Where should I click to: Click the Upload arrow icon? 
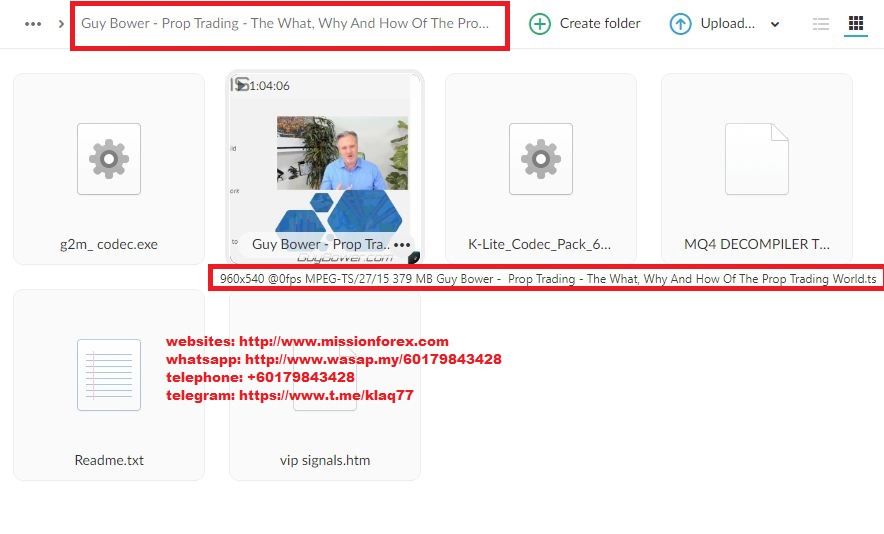tap(681, 24)
